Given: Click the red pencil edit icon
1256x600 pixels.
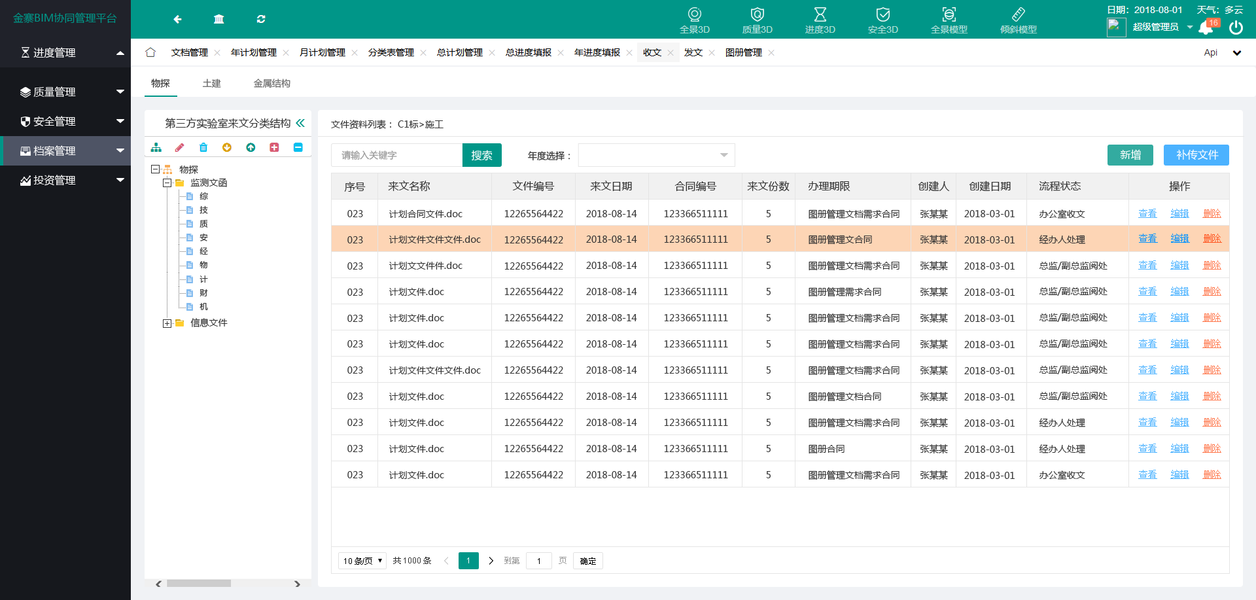Looking at the screenshot, I should point(180,147).
